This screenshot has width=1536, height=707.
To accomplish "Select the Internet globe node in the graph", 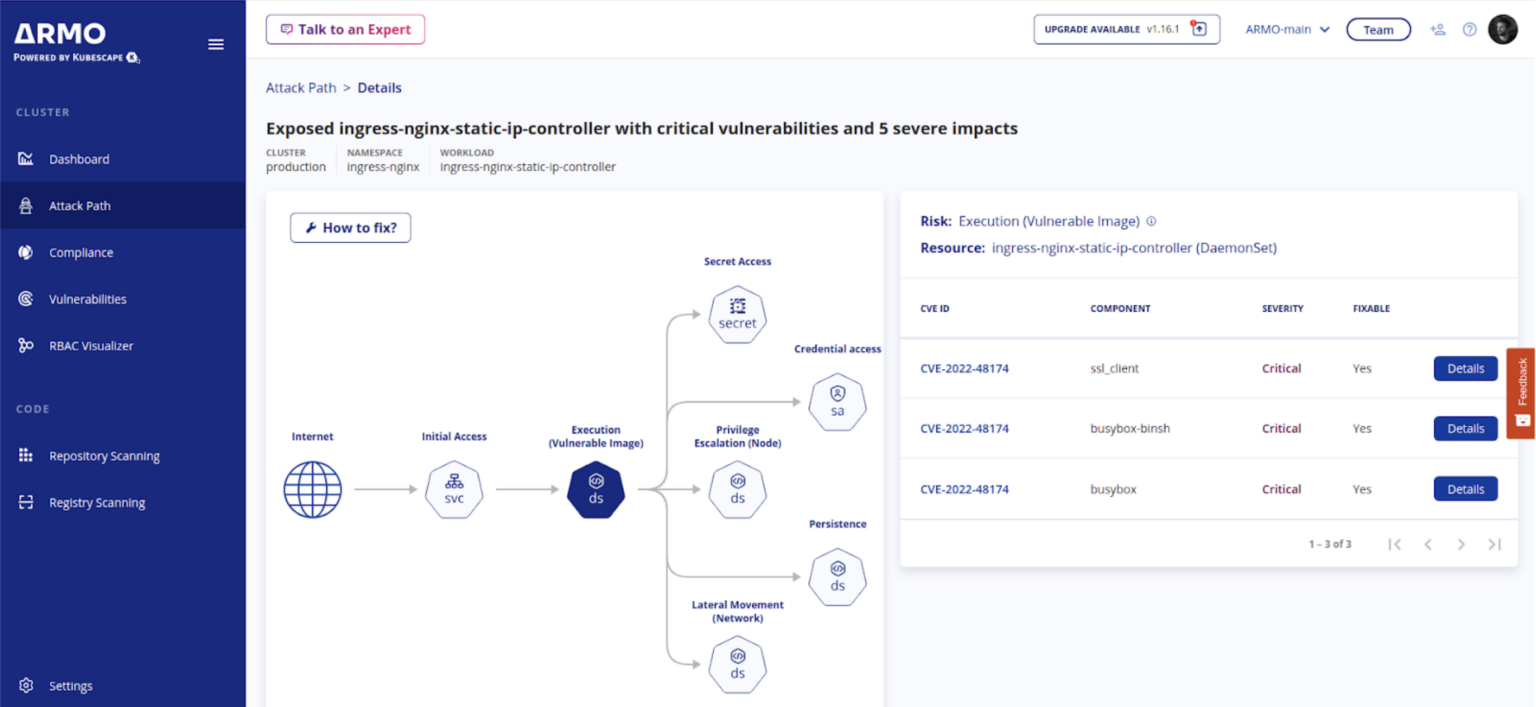I will click(x=313, y=489).
